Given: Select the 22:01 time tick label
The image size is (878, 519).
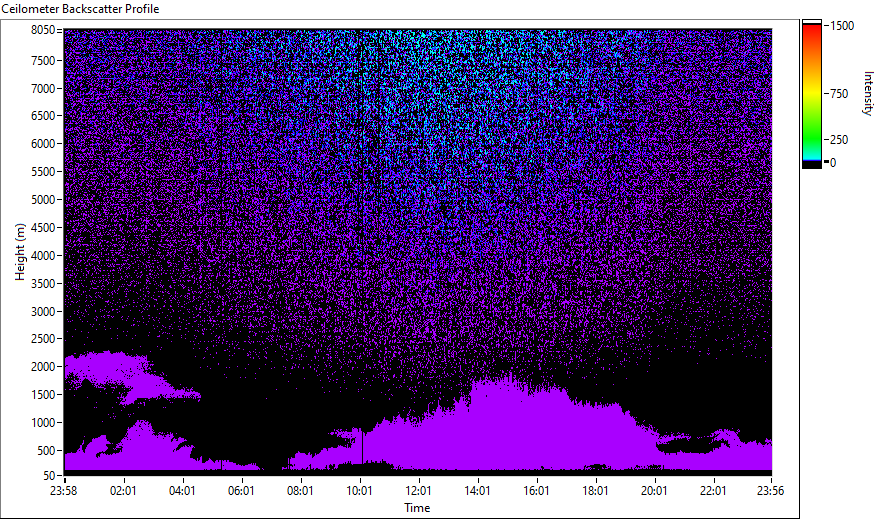Looking at the screenshot, I should (x=713, y=491).
